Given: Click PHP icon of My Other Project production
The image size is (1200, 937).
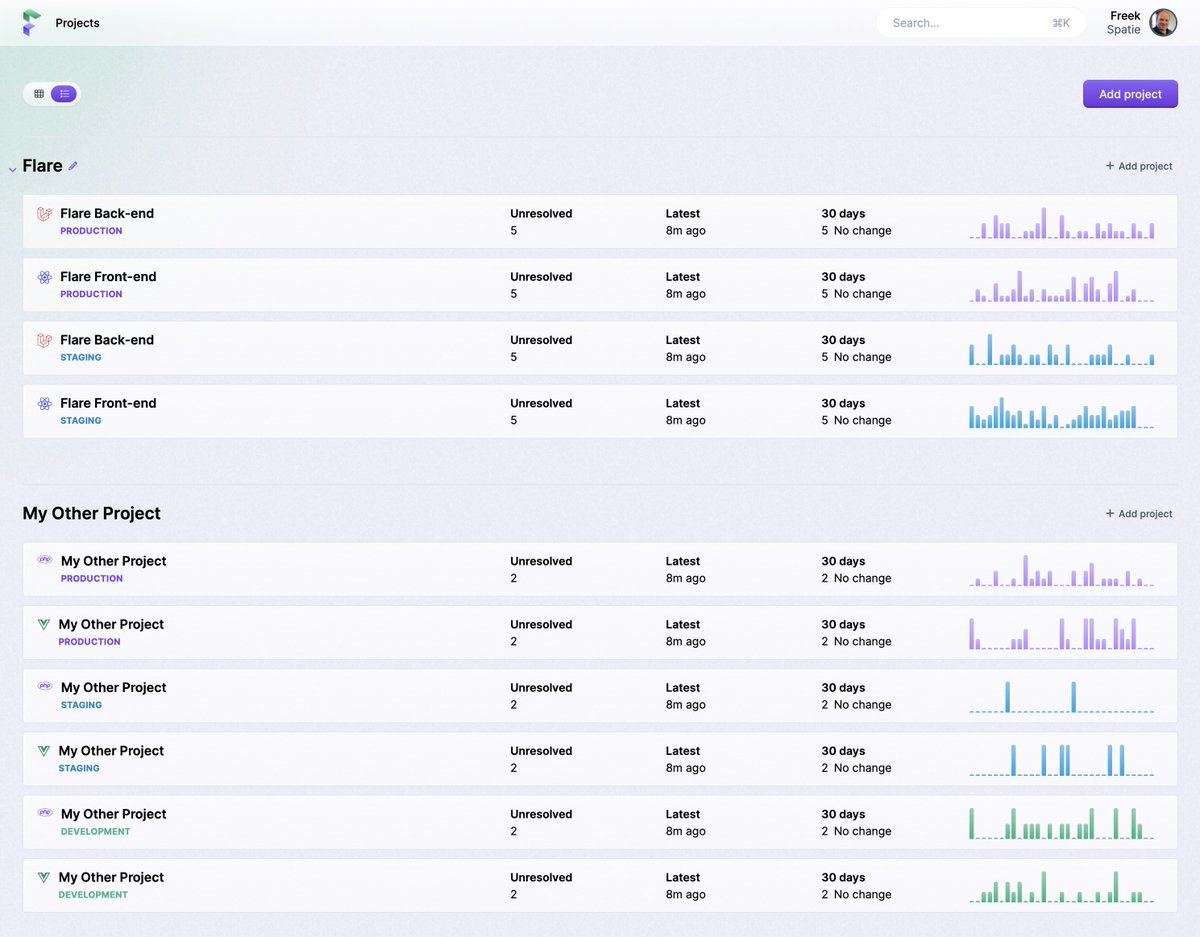Looking at the screenshot, I should (45, 560).
